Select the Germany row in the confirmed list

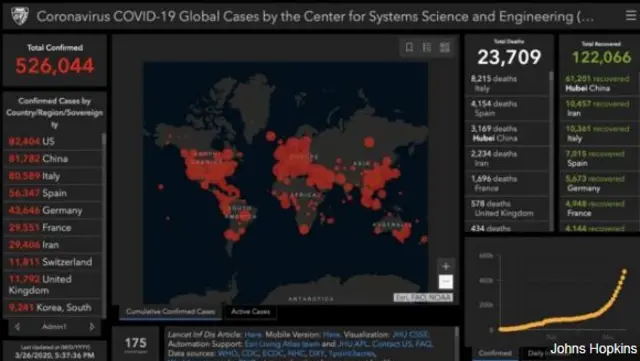[52, 210]
